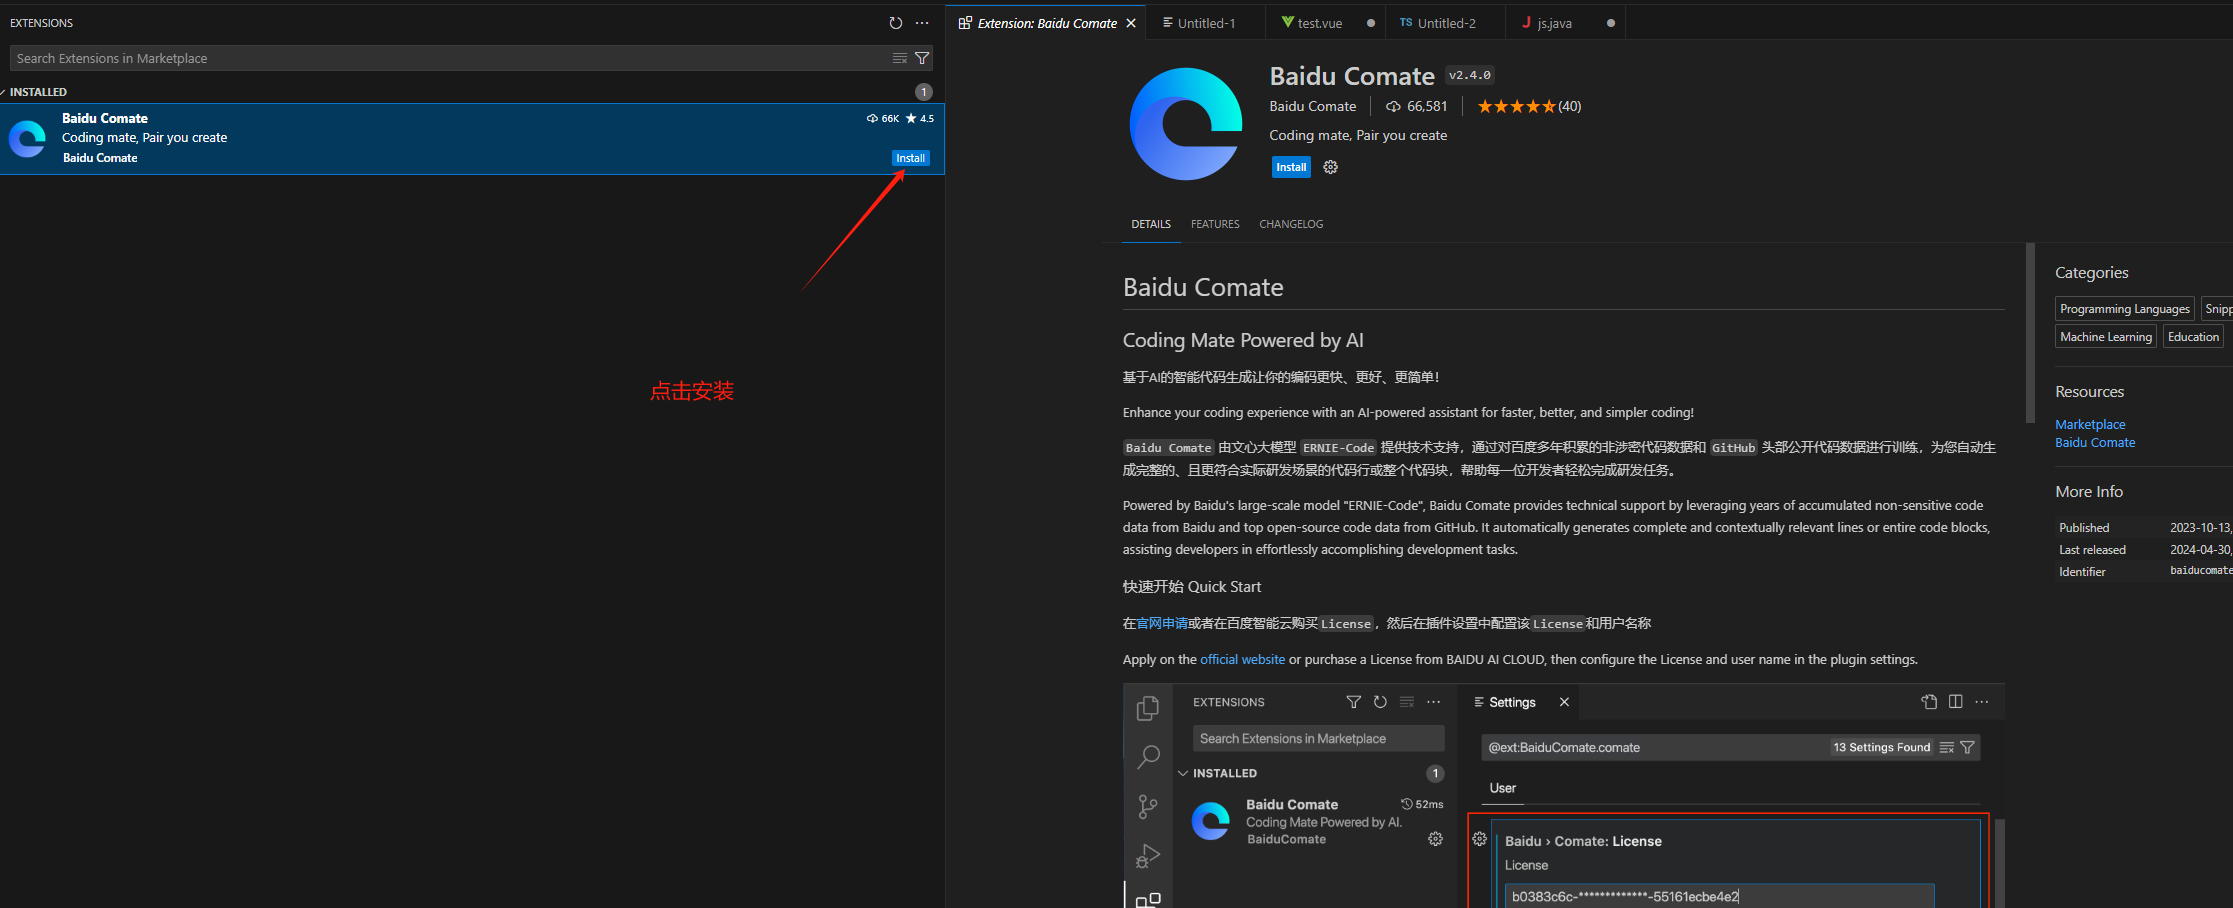This screenshot has height=908, width=2233.
Task: Click gear beside Baidu Comate License setting
Action: 1479,839
